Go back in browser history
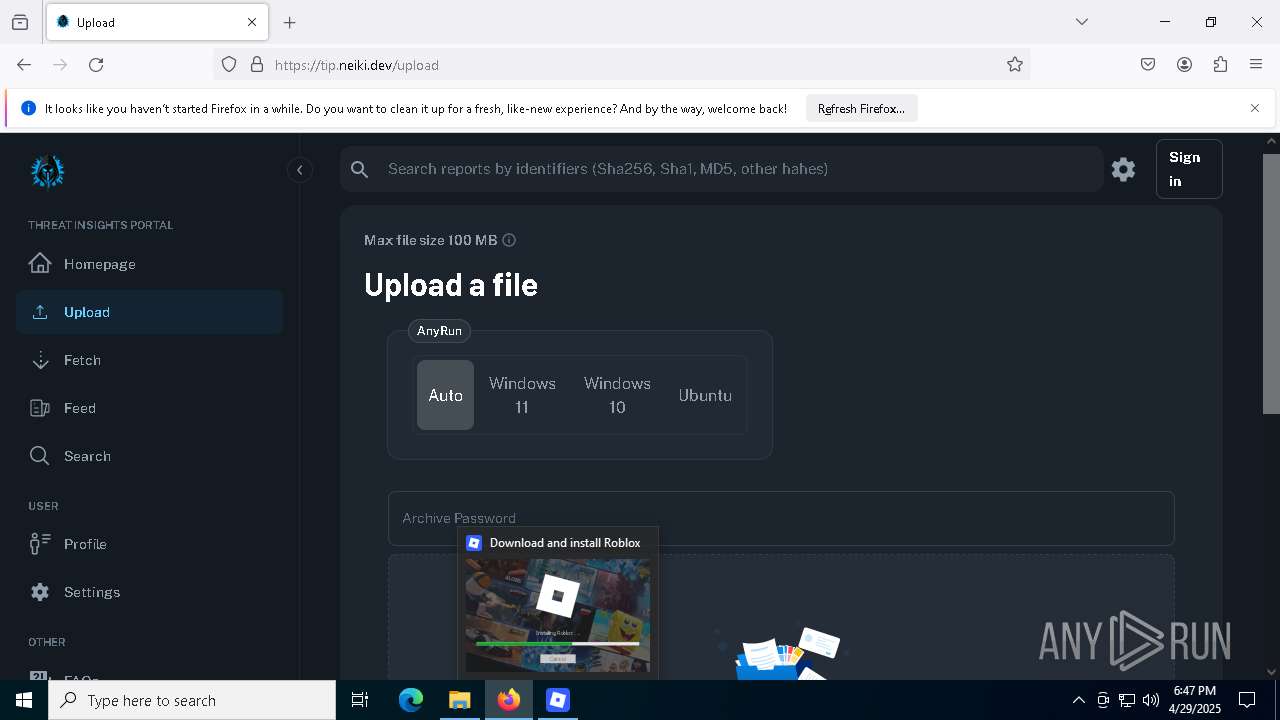Image resolution: width=1280 pixels, height=720 pixels. (x=24, y=64)
